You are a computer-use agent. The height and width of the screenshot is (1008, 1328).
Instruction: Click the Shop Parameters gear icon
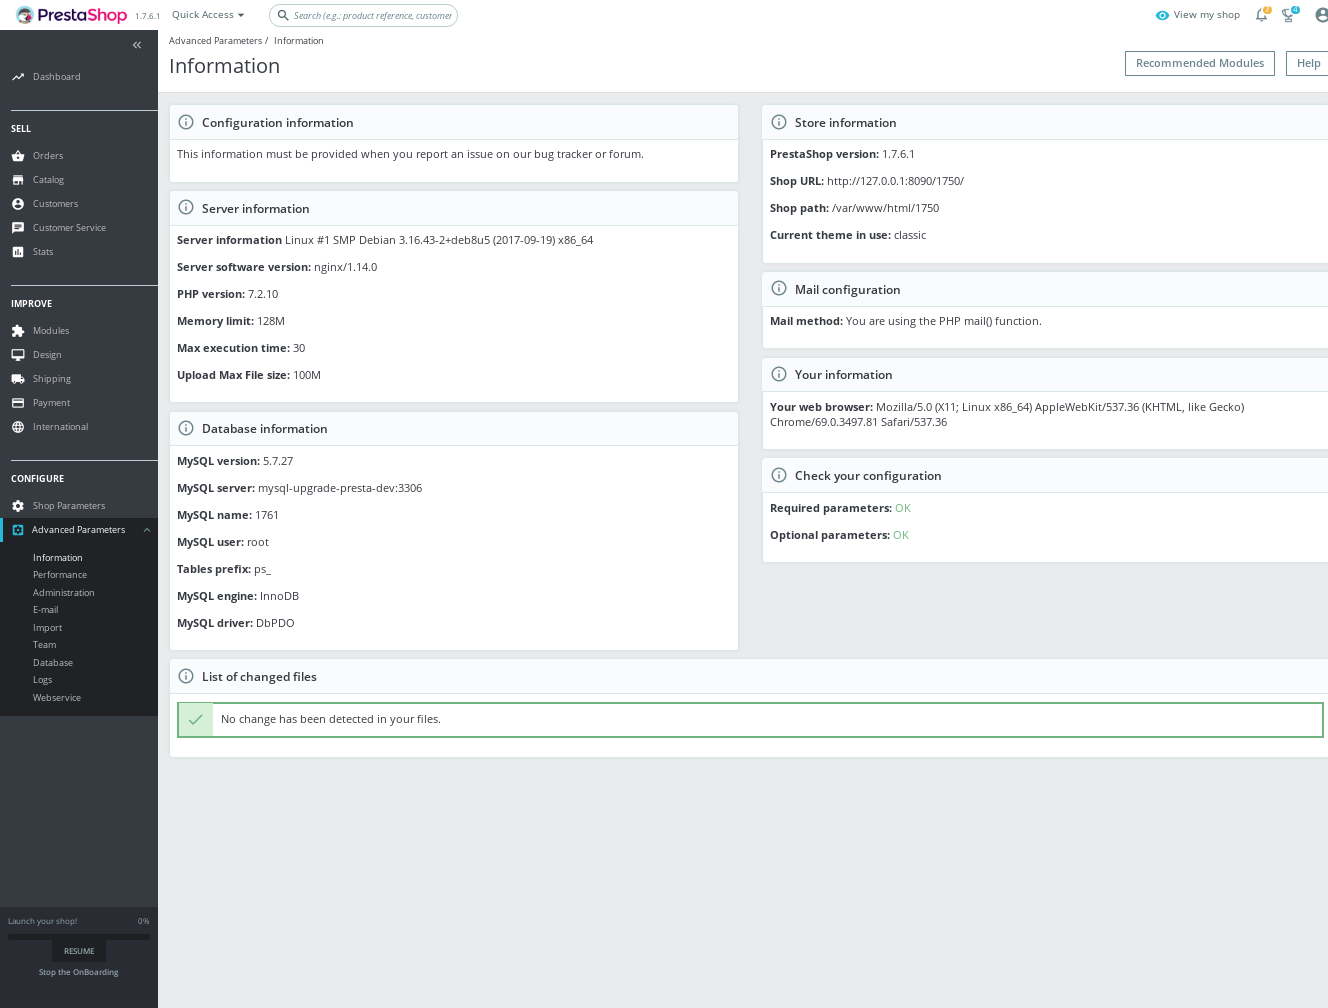coord(18,506)
